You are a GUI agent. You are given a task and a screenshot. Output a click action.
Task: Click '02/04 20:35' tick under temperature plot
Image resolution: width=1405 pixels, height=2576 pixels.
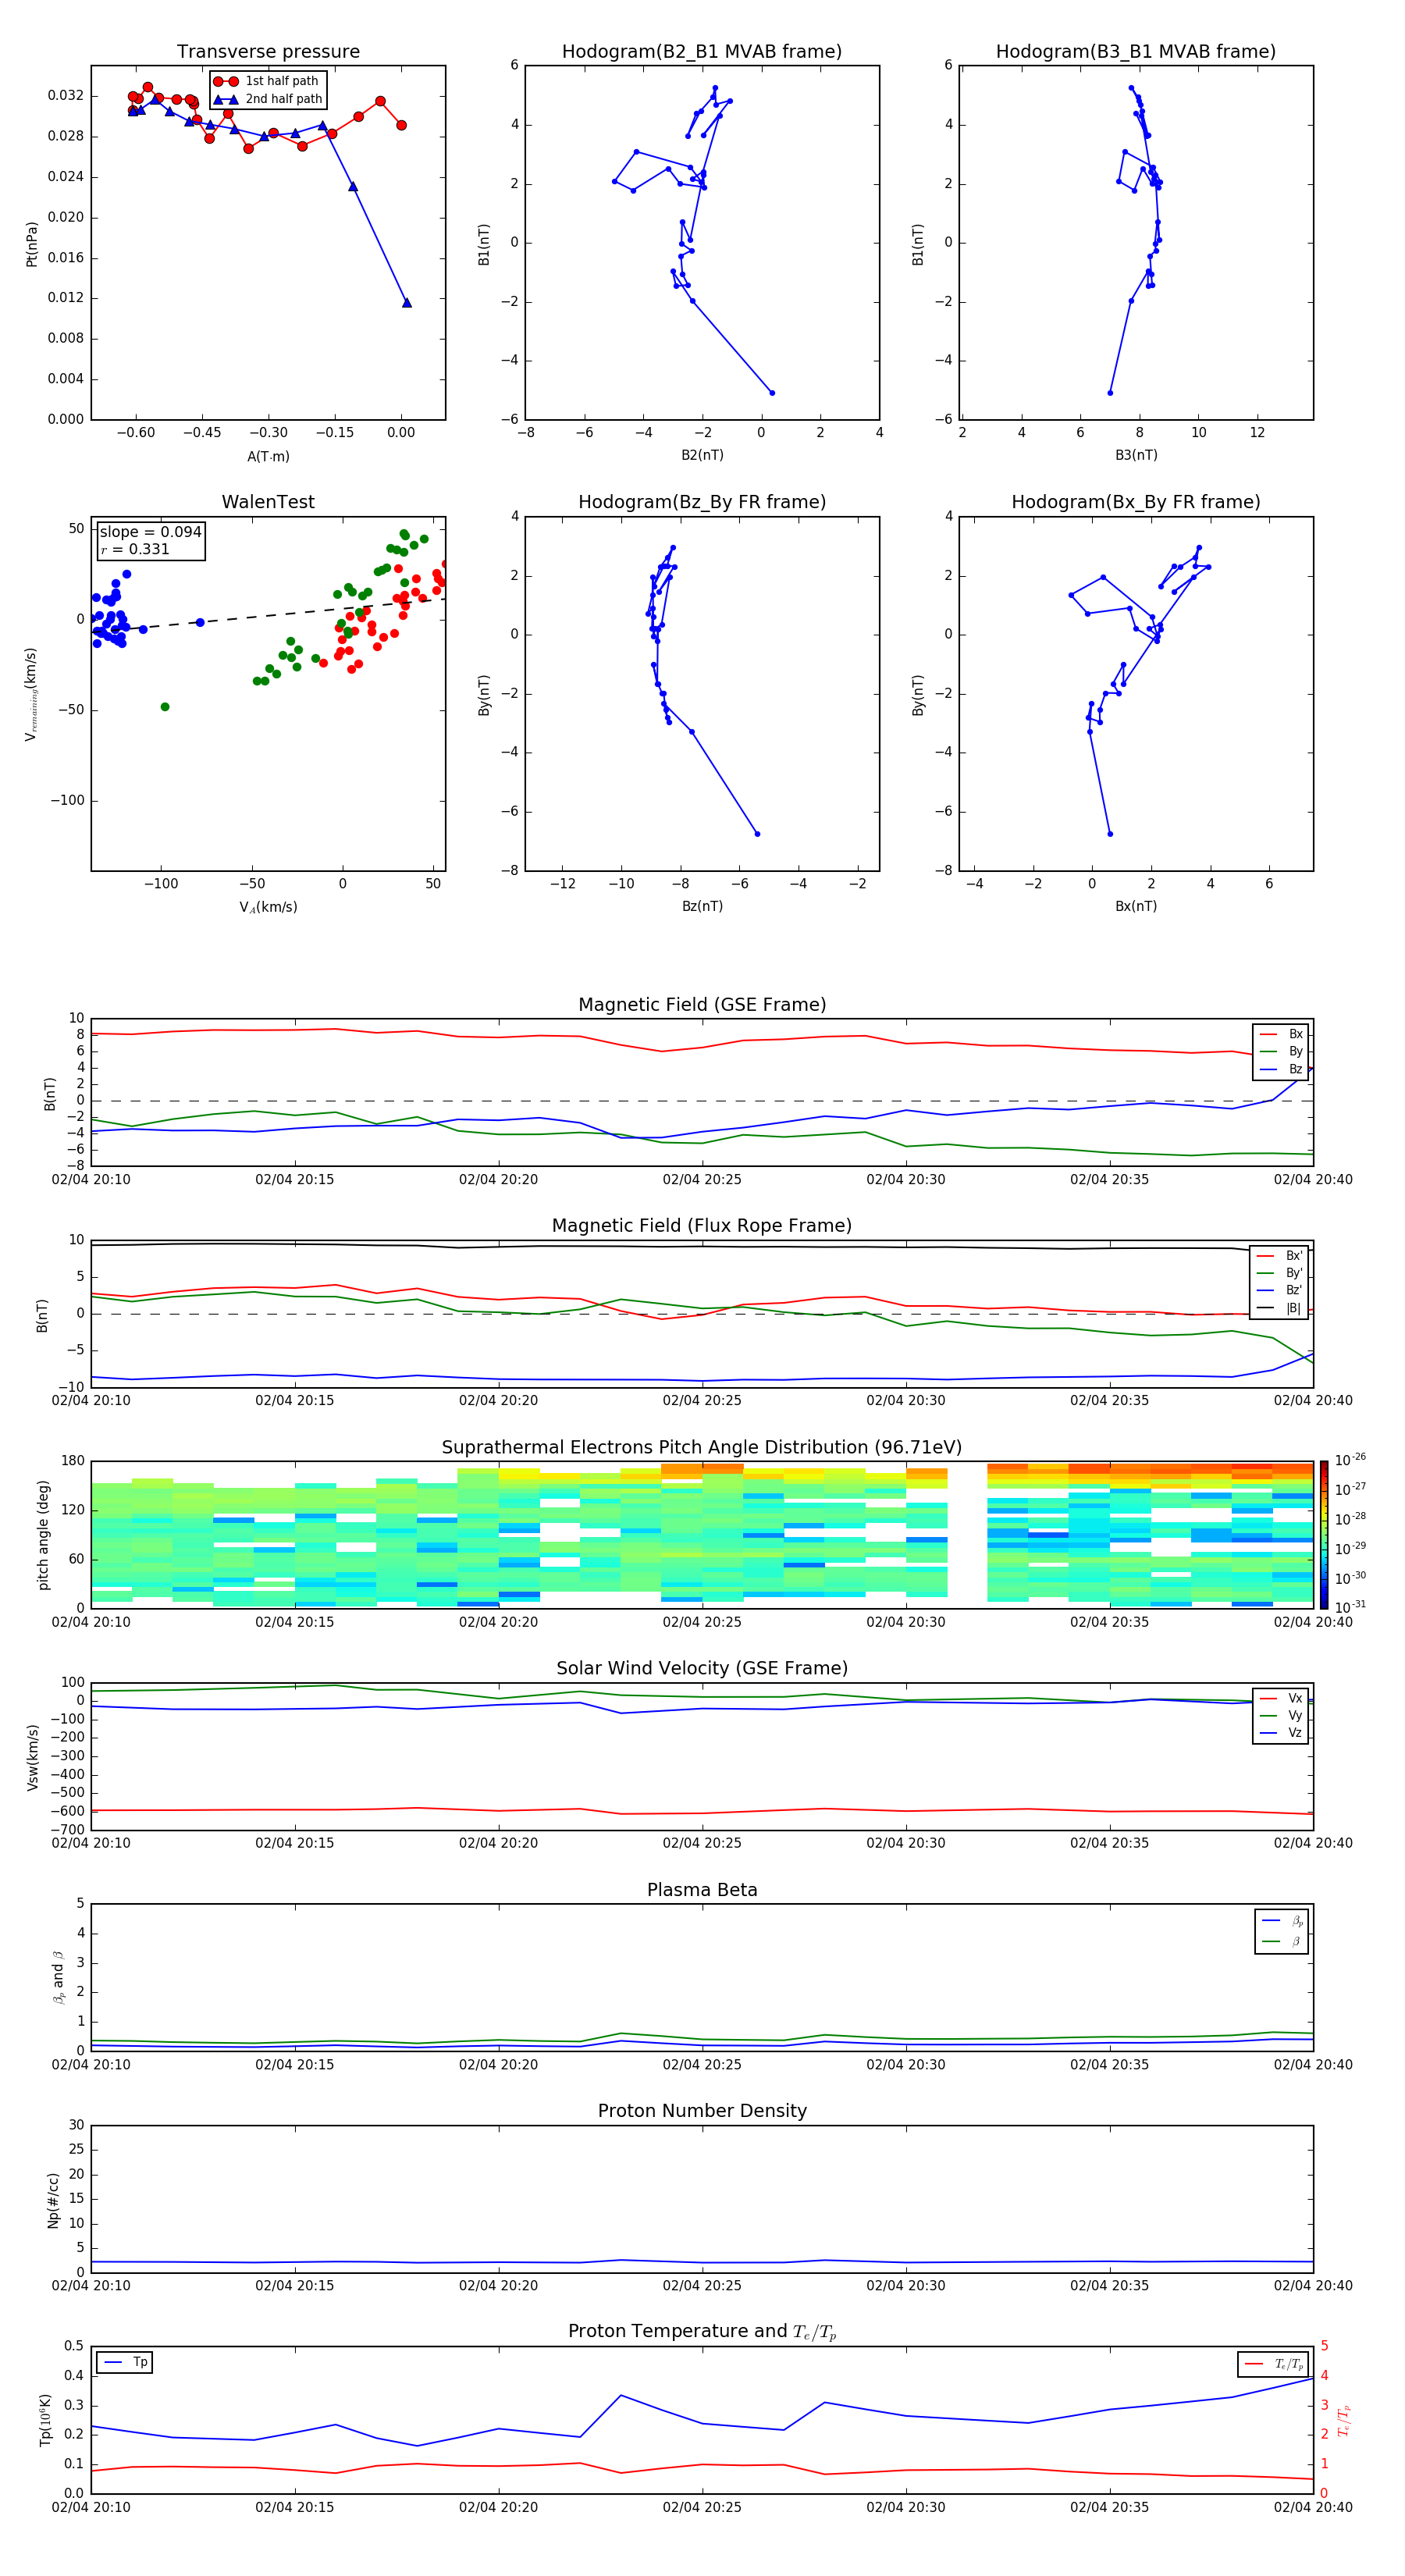tap(1109, 2507)
